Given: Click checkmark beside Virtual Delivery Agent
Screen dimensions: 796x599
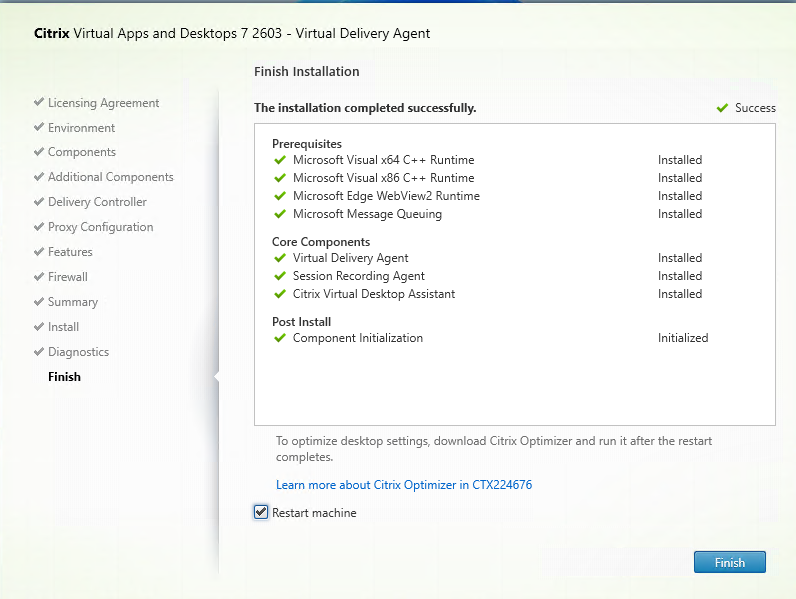Looking at the screenshot, I should pos(280,258).
